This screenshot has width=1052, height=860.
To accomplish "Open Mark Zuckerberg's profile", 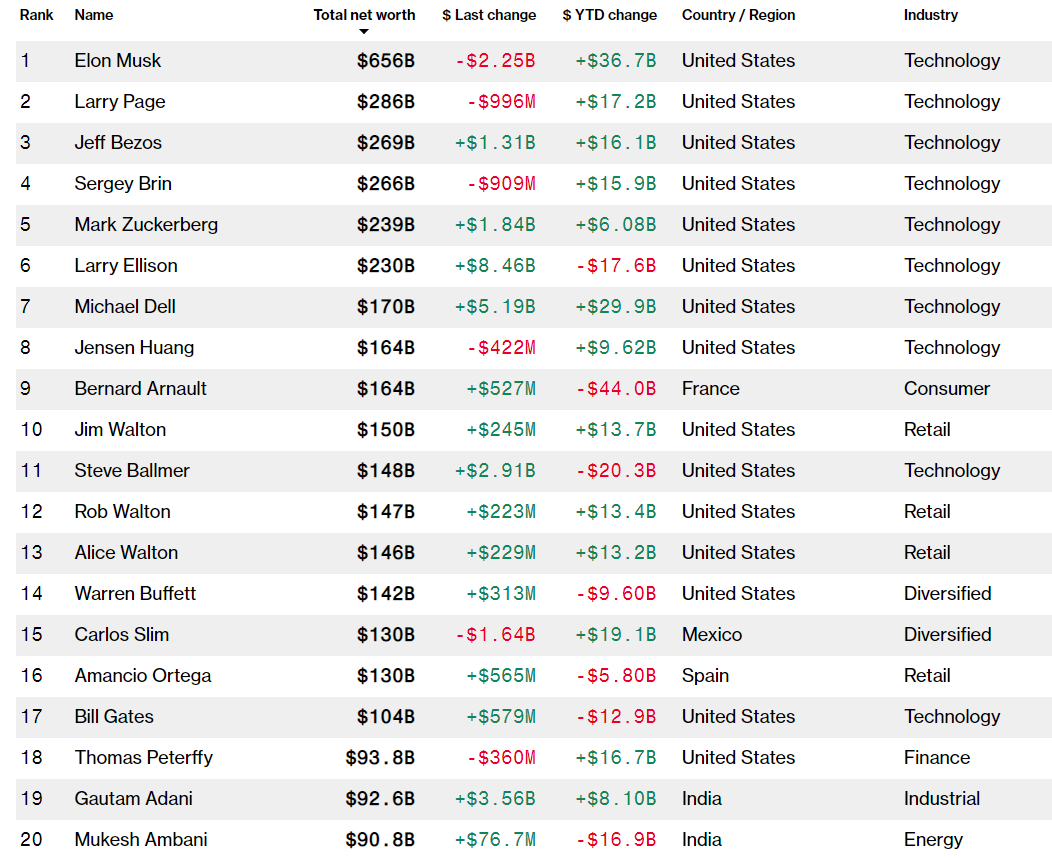I will point(146,225).
